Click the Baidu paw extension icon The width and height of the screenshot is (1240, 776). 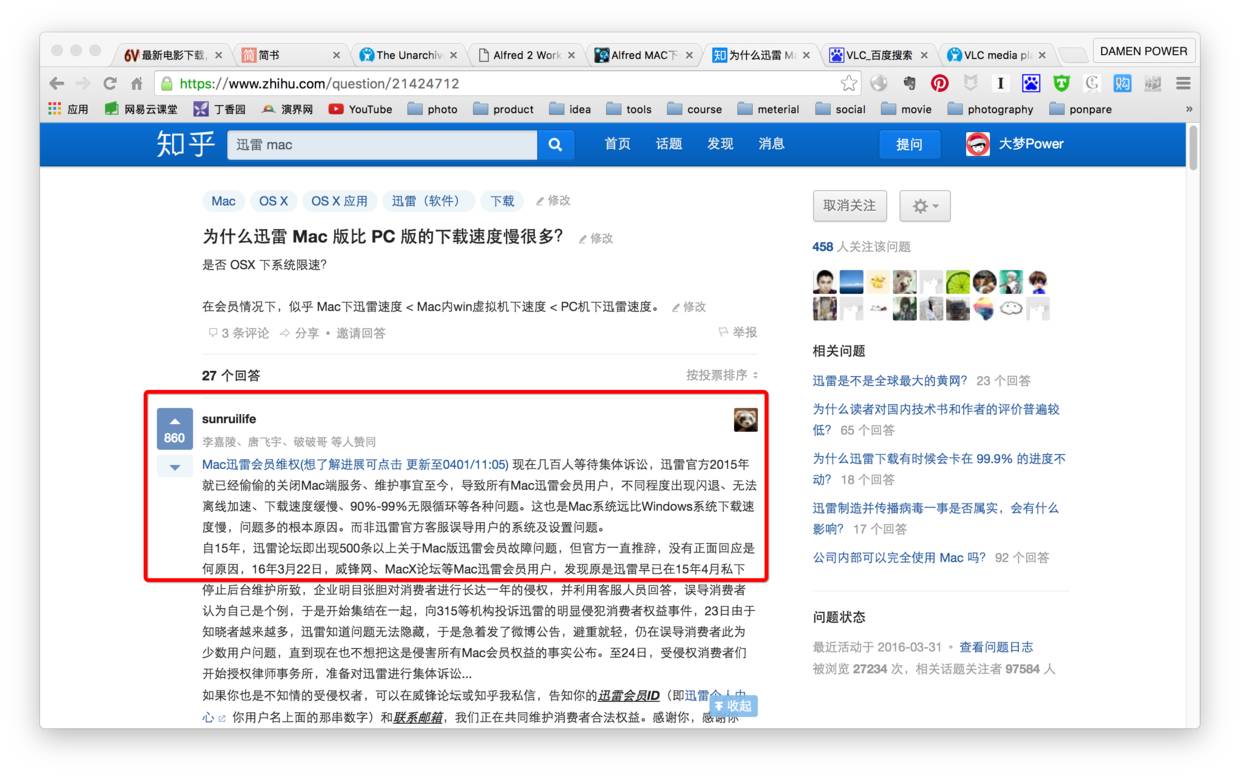pyautogui.click(x=1030, y=83)
